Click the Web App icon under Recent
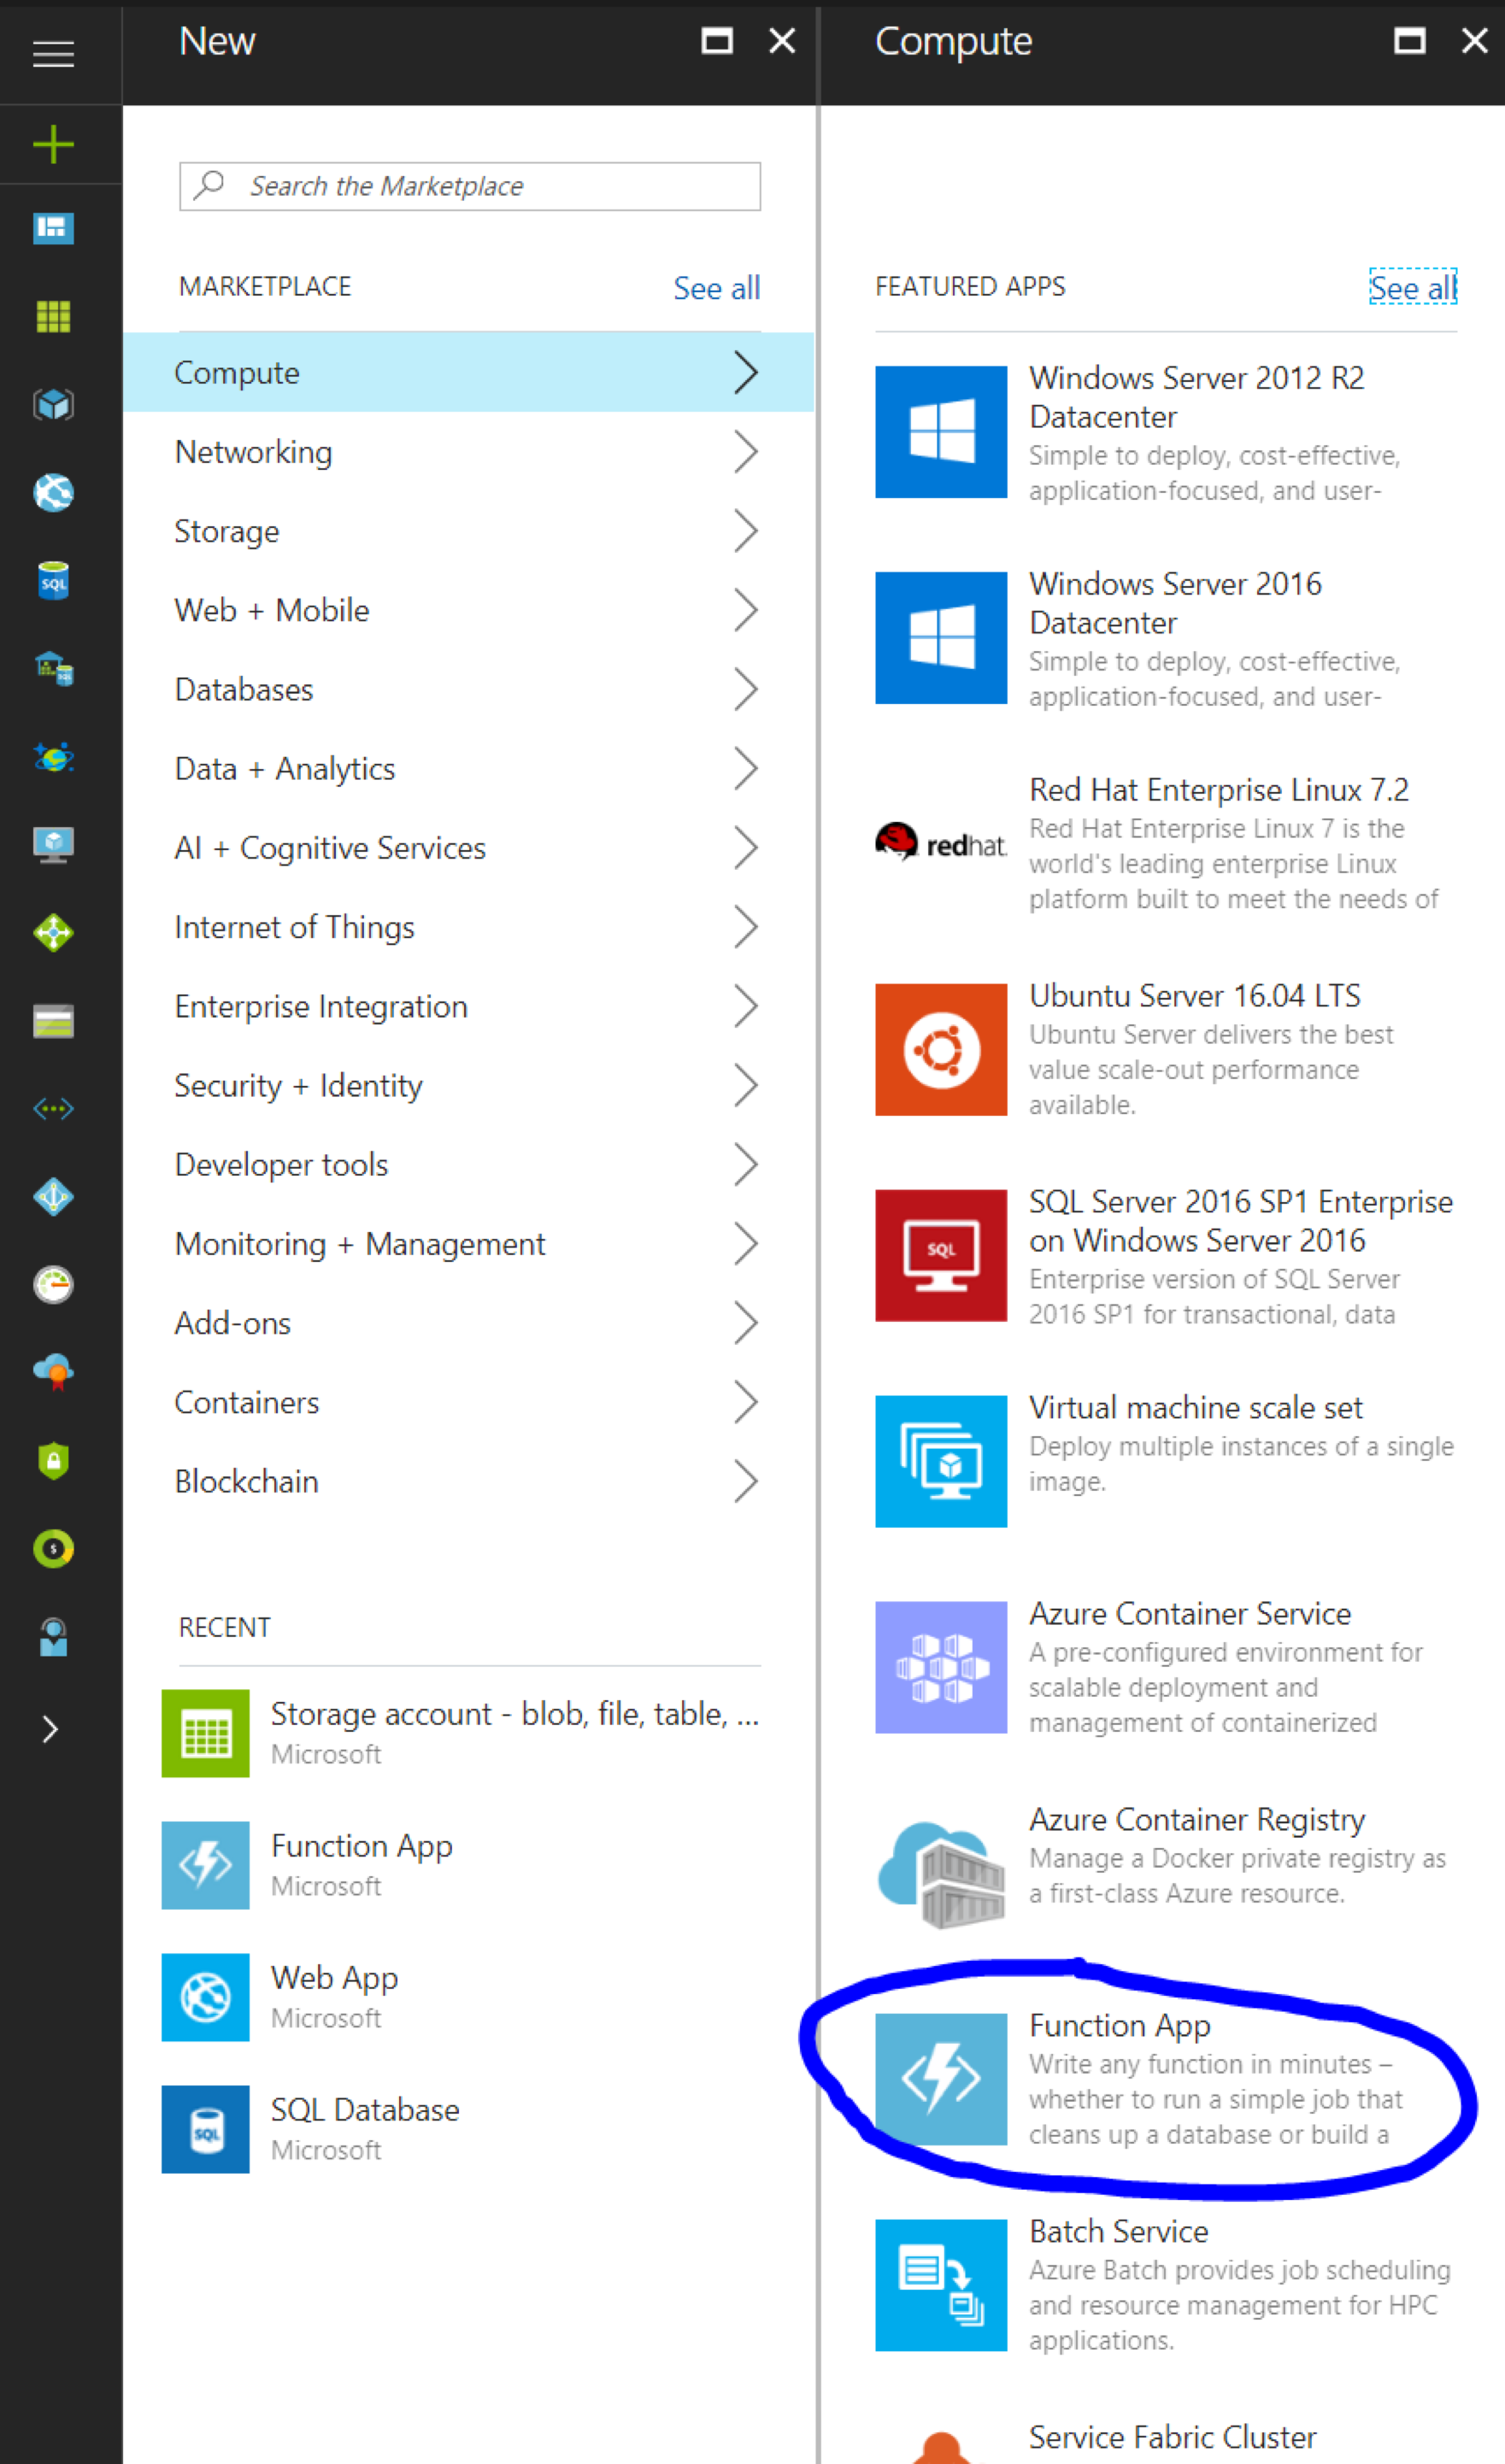The height and width of the screenshot is (2464, 1505). 205,1997
